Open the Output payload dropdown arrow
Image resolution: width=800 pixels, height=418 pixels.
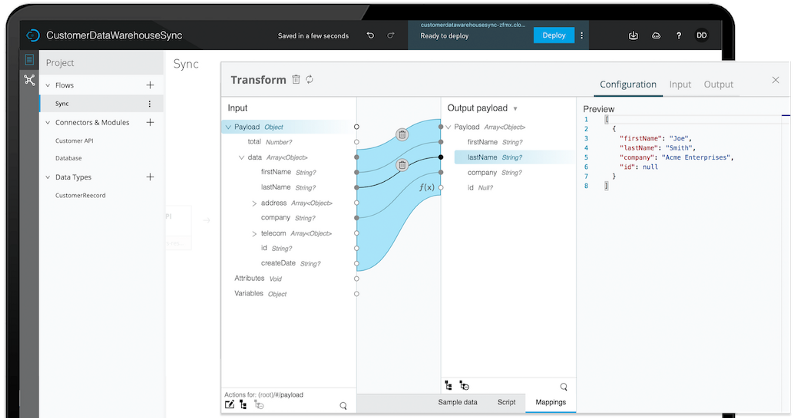click(x=515, y=109)
